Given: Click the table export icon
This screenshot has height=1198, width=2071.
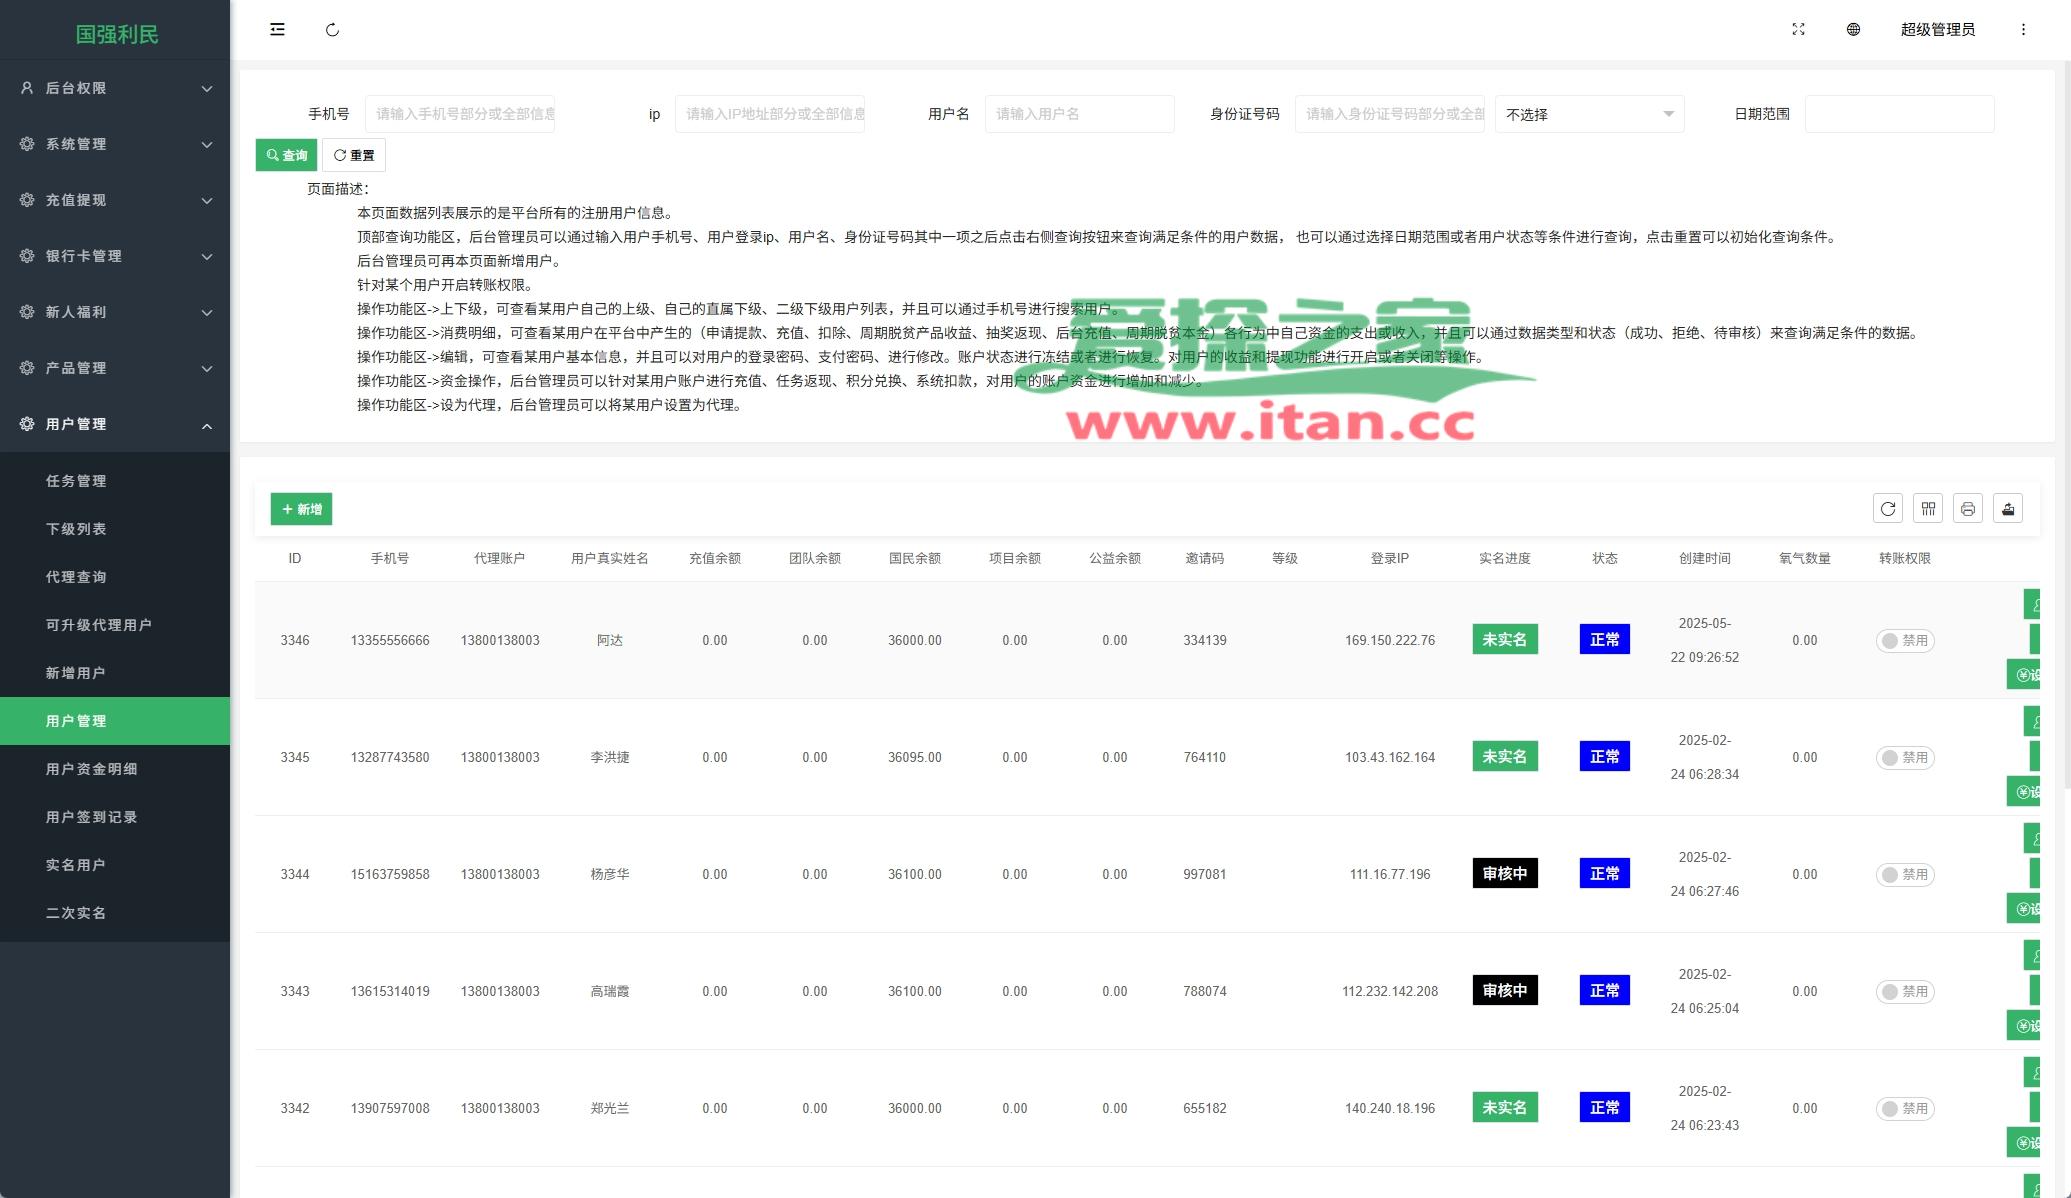Looking at the screenshot, I should pos(2007,509).
